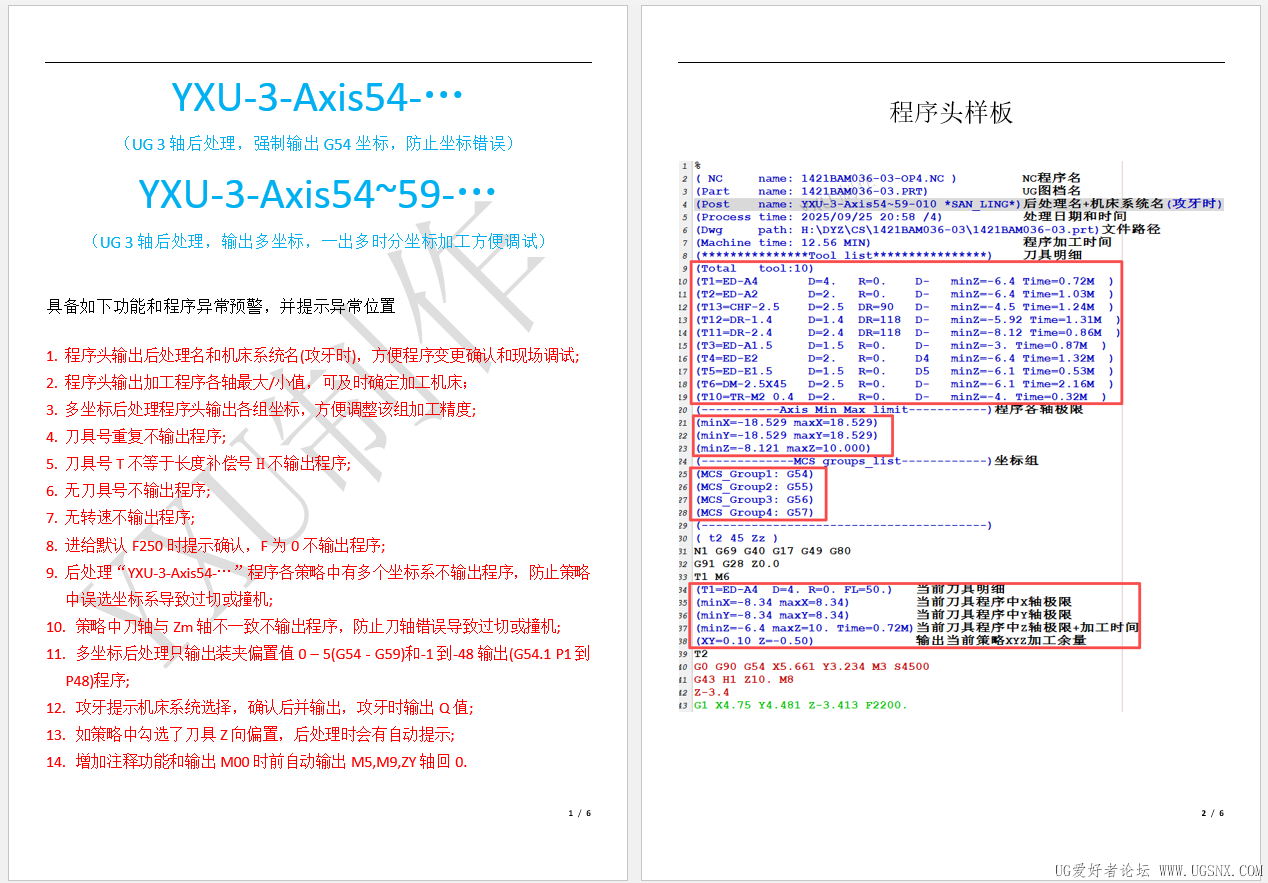Select the tool row "(T6=DM-2.5X45"
The image size is (1268, 883).
pyautogui.click(x=903, y=384)
